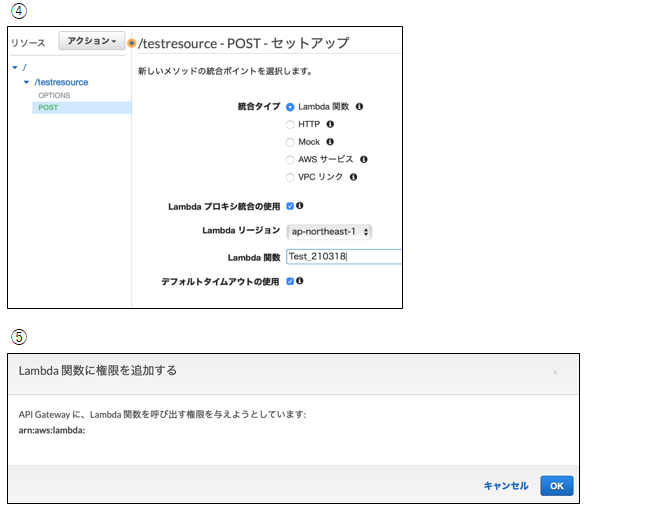Click the リソース panel heading
Screen dimensions: 665x509
[x=28, y=43]
